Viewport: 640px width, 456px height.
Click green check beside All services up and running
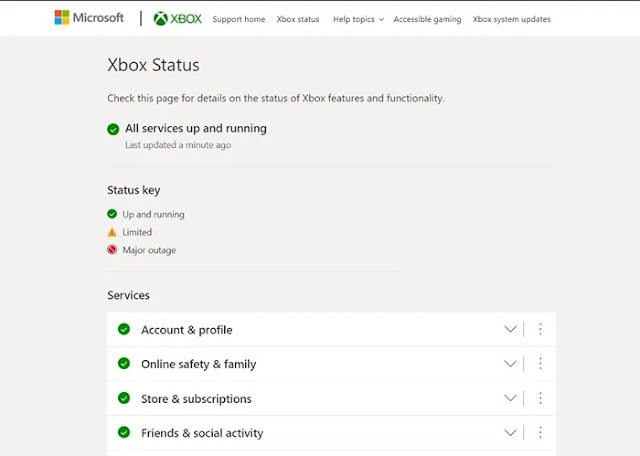click(x=113, y=129)
